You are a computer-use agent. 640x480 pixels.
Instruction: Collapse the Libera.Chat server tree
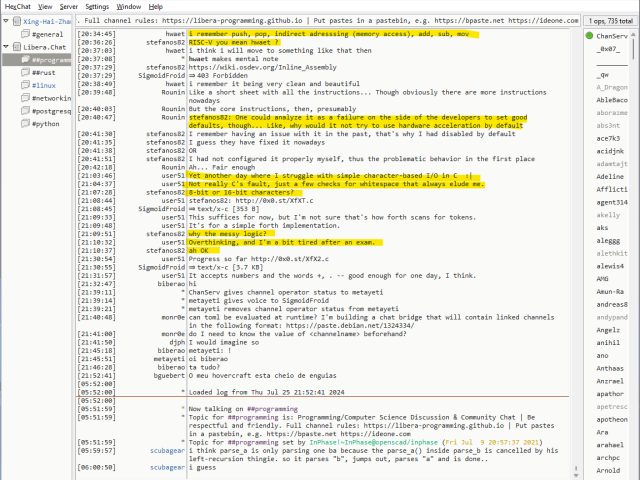[x=5, y=47]
